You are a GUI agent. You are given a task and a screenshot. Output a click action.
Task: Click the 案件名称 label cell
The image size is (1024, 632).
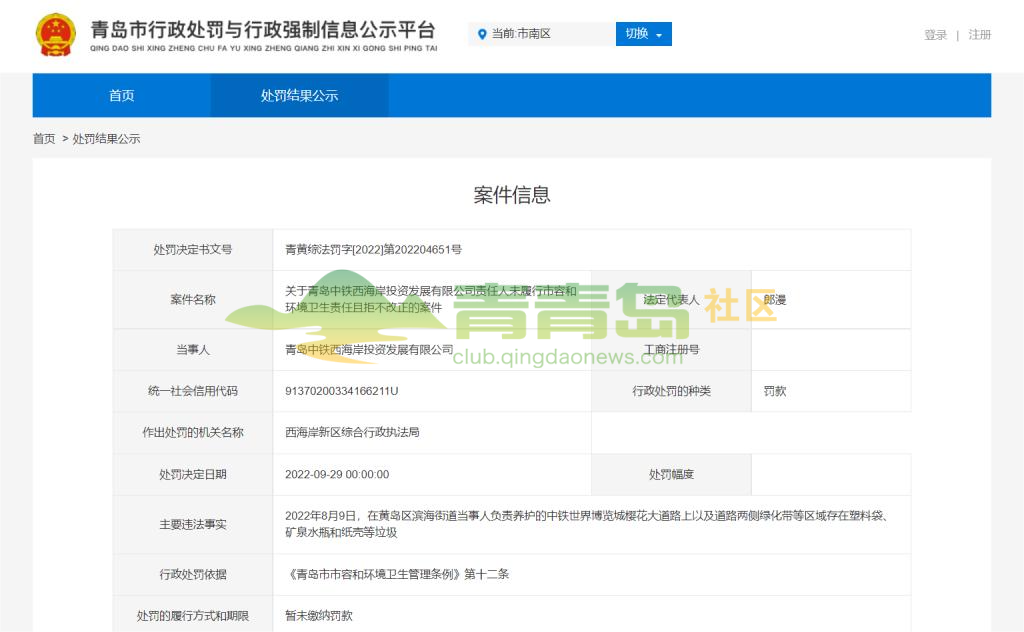[193, 300]
